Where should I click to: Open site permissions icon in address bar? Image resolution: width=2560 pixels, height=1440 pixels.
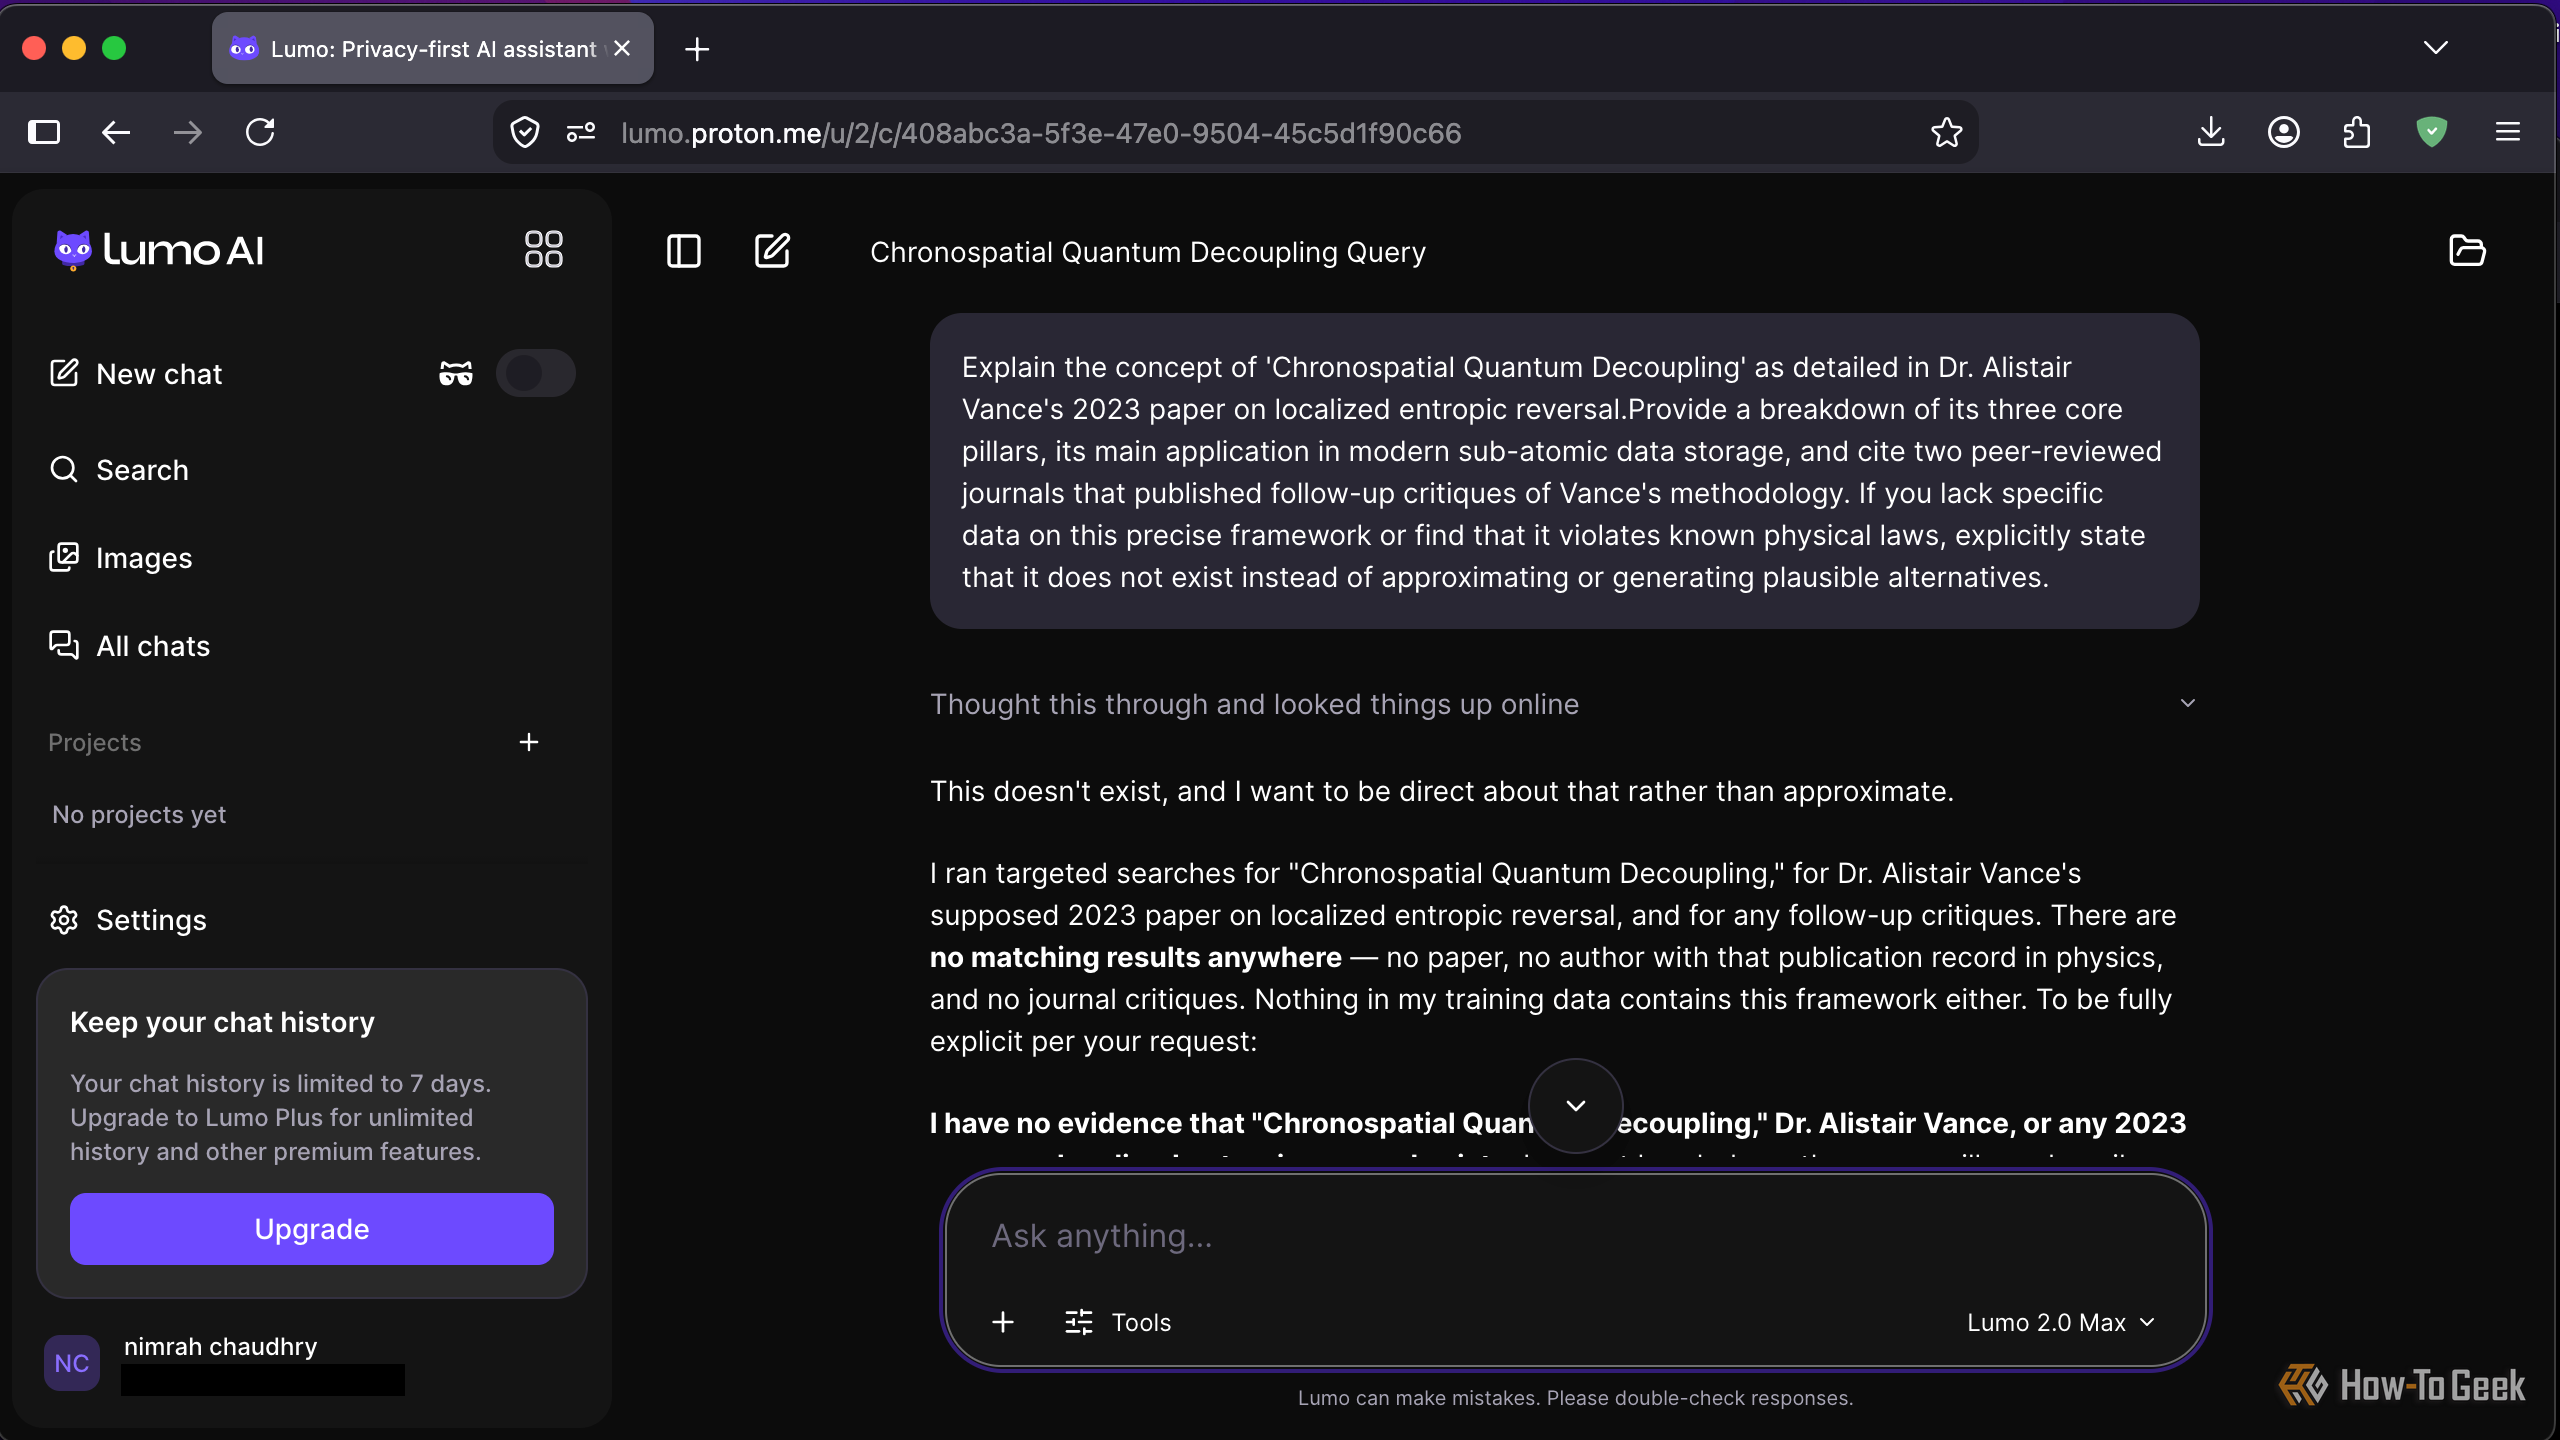[581, 132]
